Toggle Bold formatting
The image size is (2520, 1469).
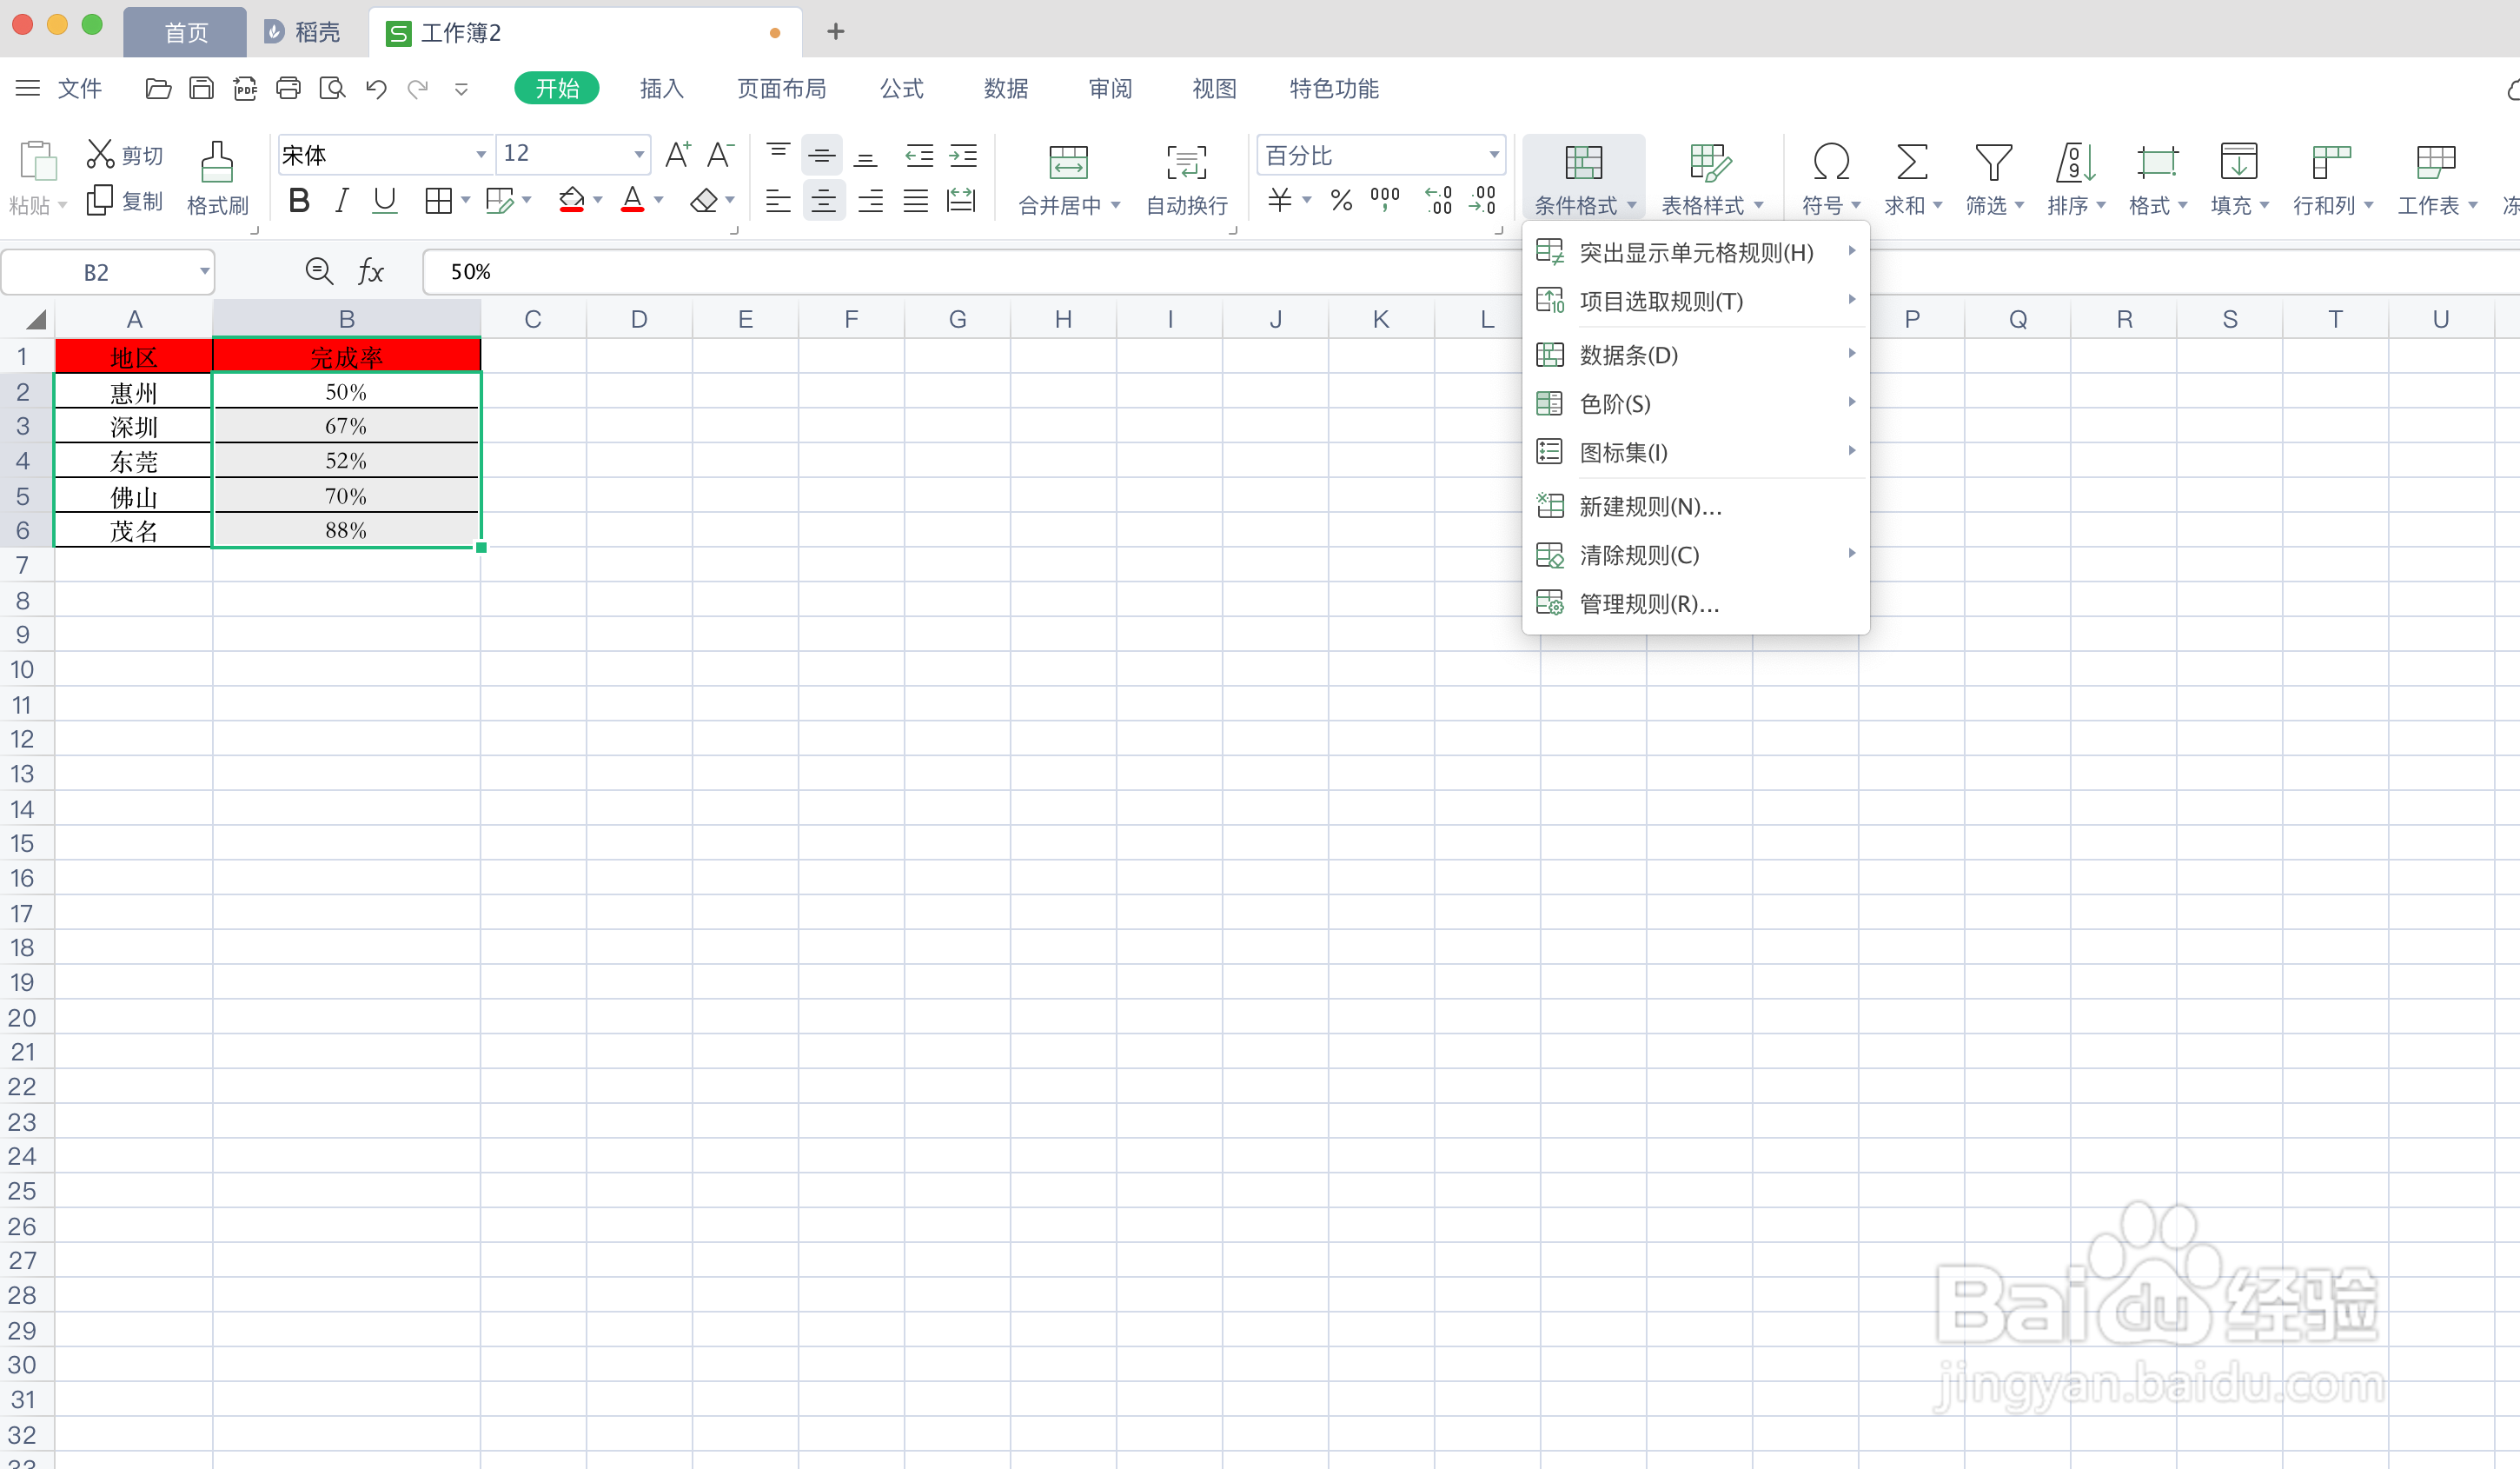click(299, 201)
